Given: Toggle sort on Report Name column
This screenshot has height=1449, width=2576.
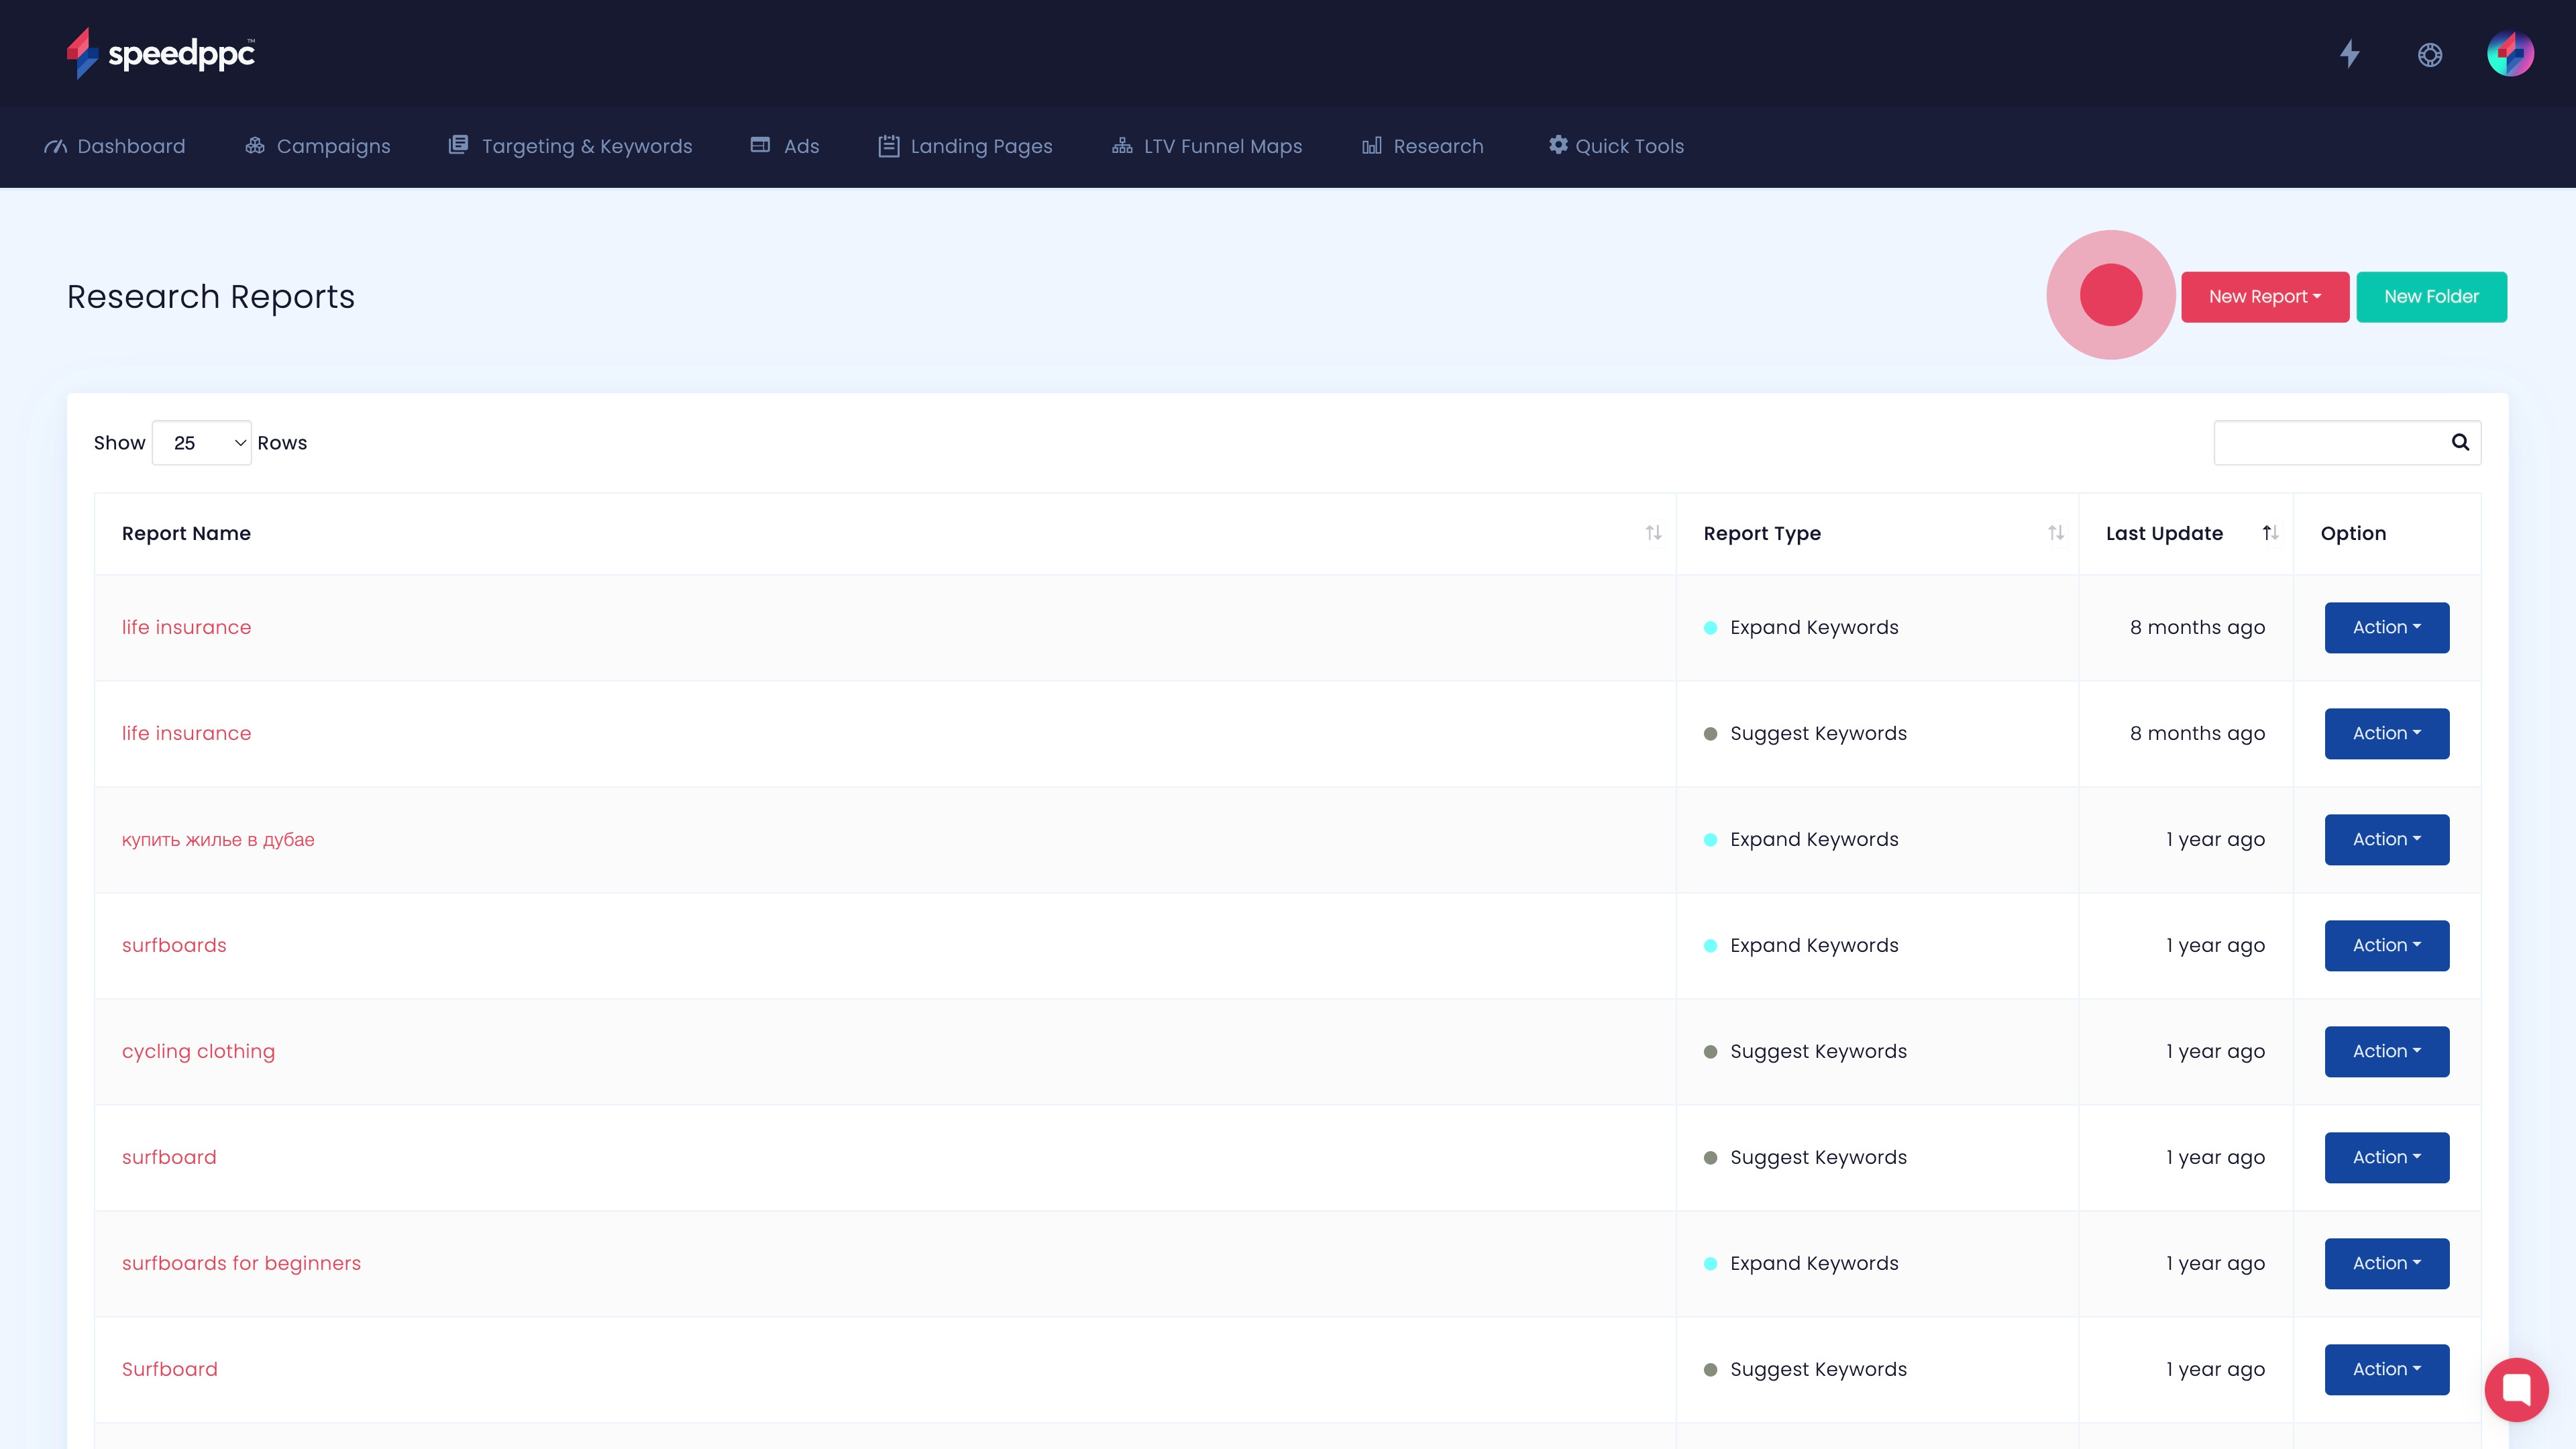Looking at the screenshot, I should (x=1654, y=533).
